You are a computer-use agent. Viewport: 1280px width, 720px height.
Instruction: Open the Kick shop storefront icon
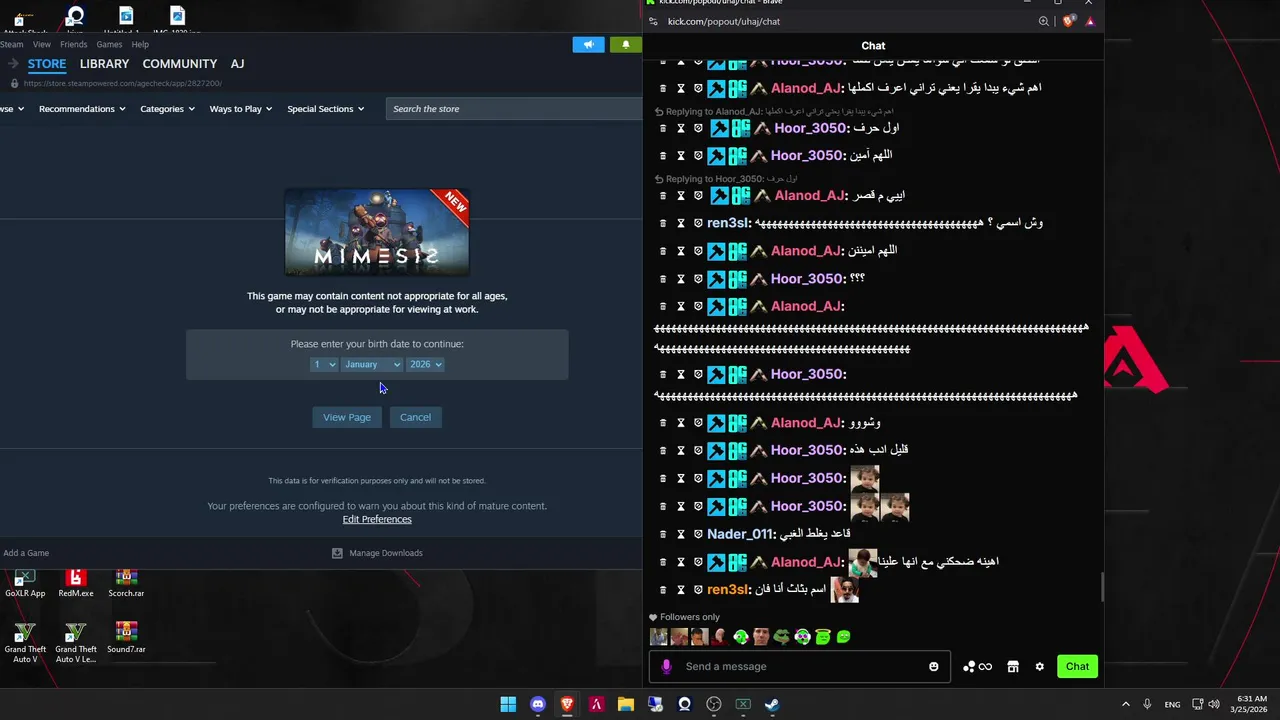pos(1012,667)
